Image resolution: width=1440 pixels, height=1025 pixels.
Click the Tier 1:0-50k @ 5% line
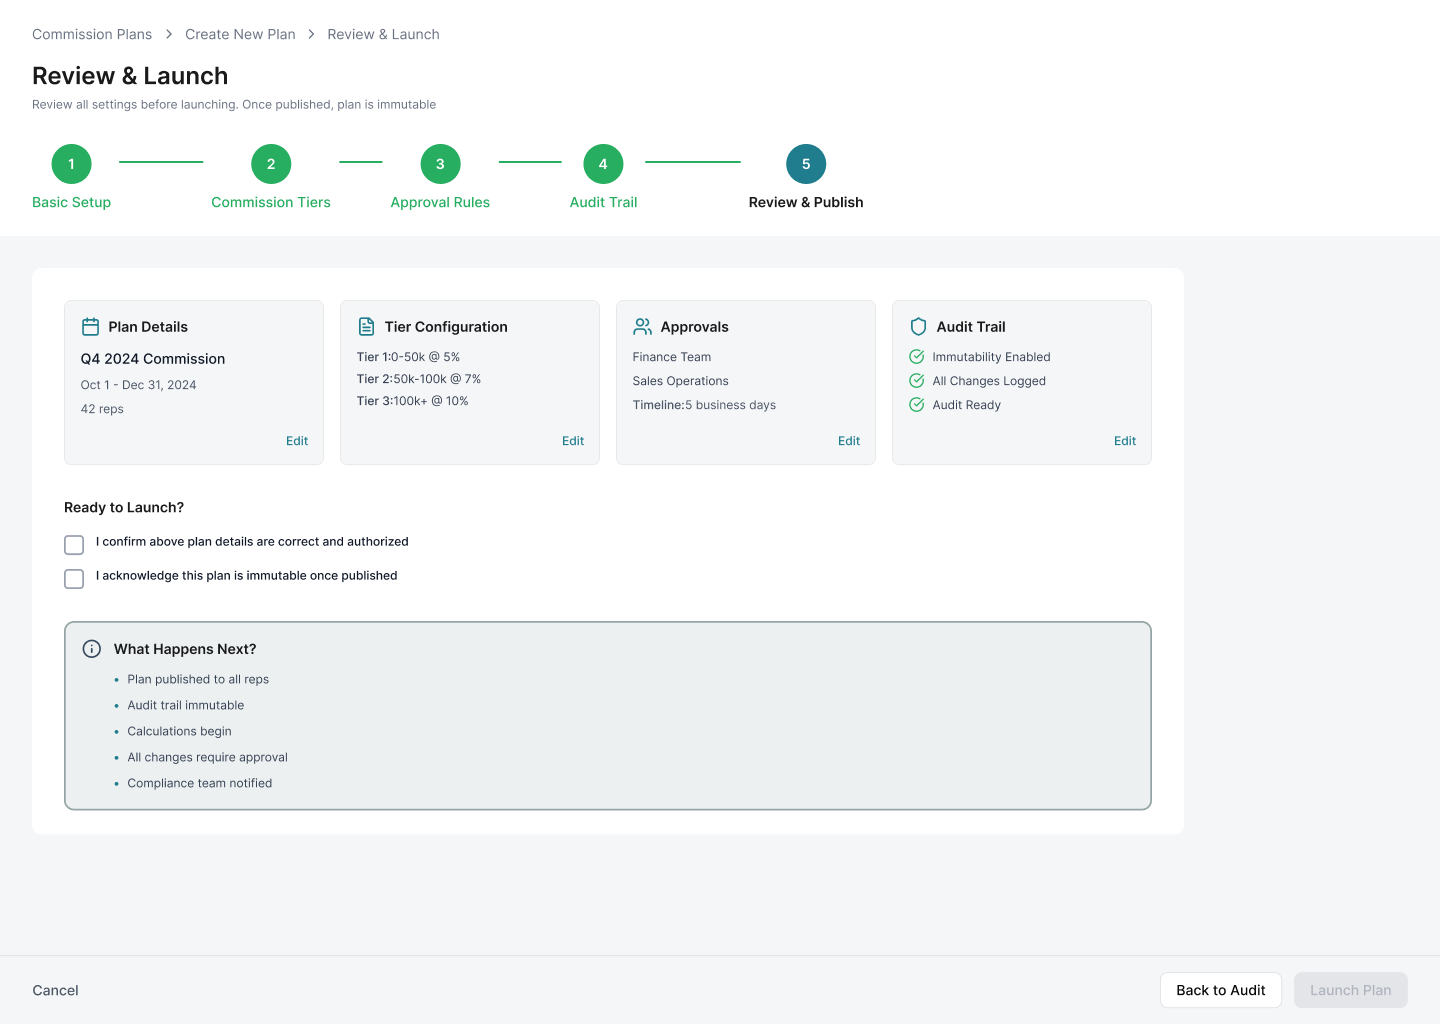click(x=408, y=357)
